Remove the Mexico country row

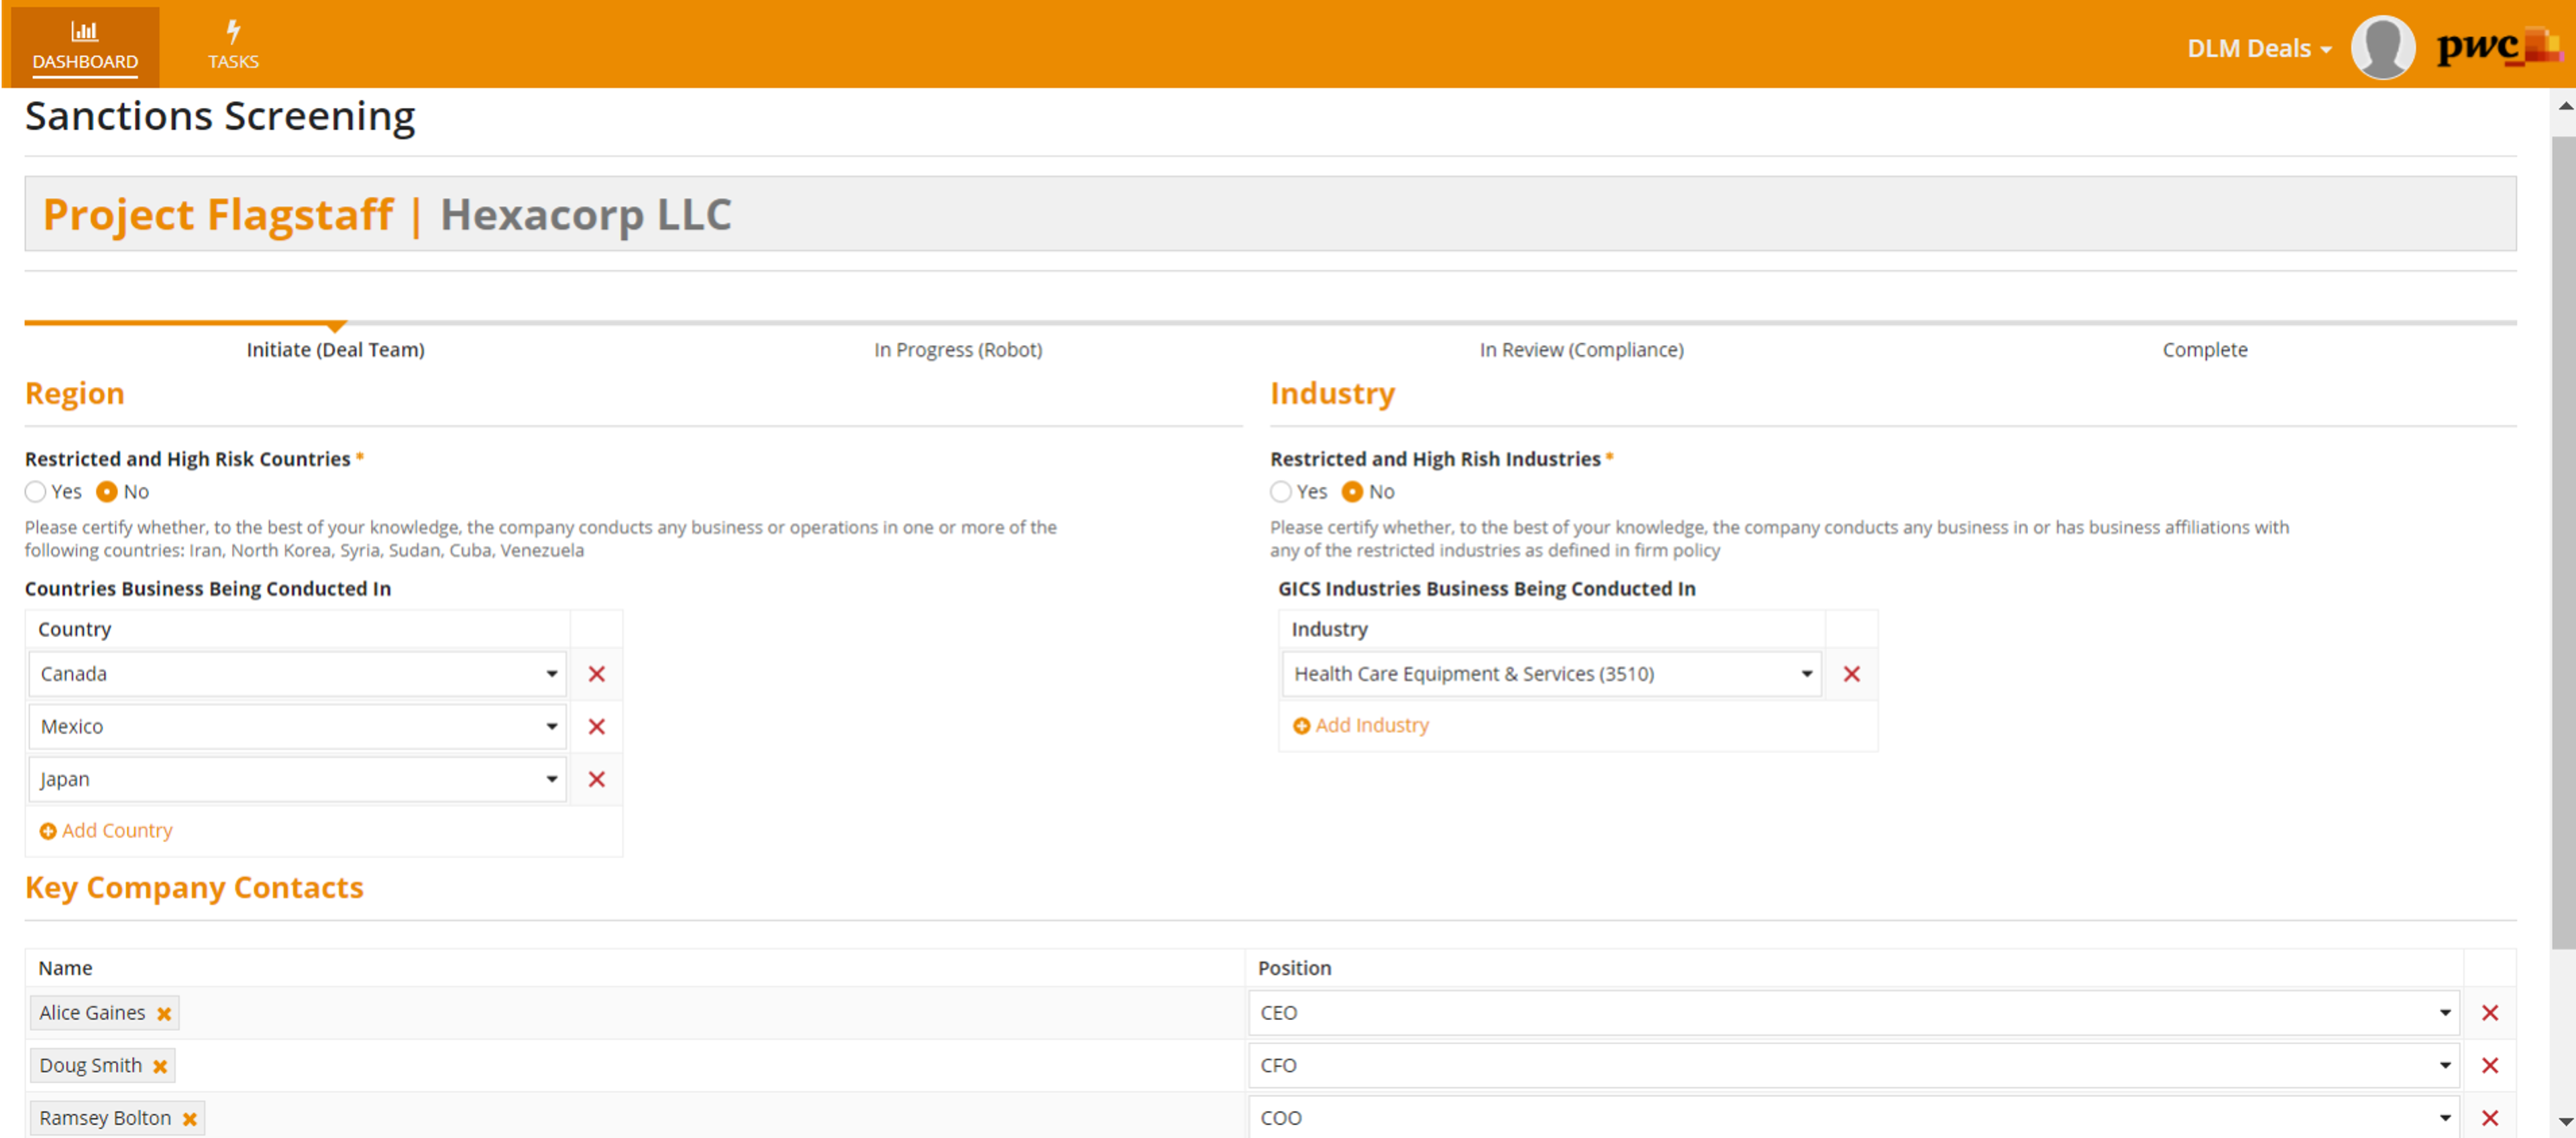tap(597, 726)
